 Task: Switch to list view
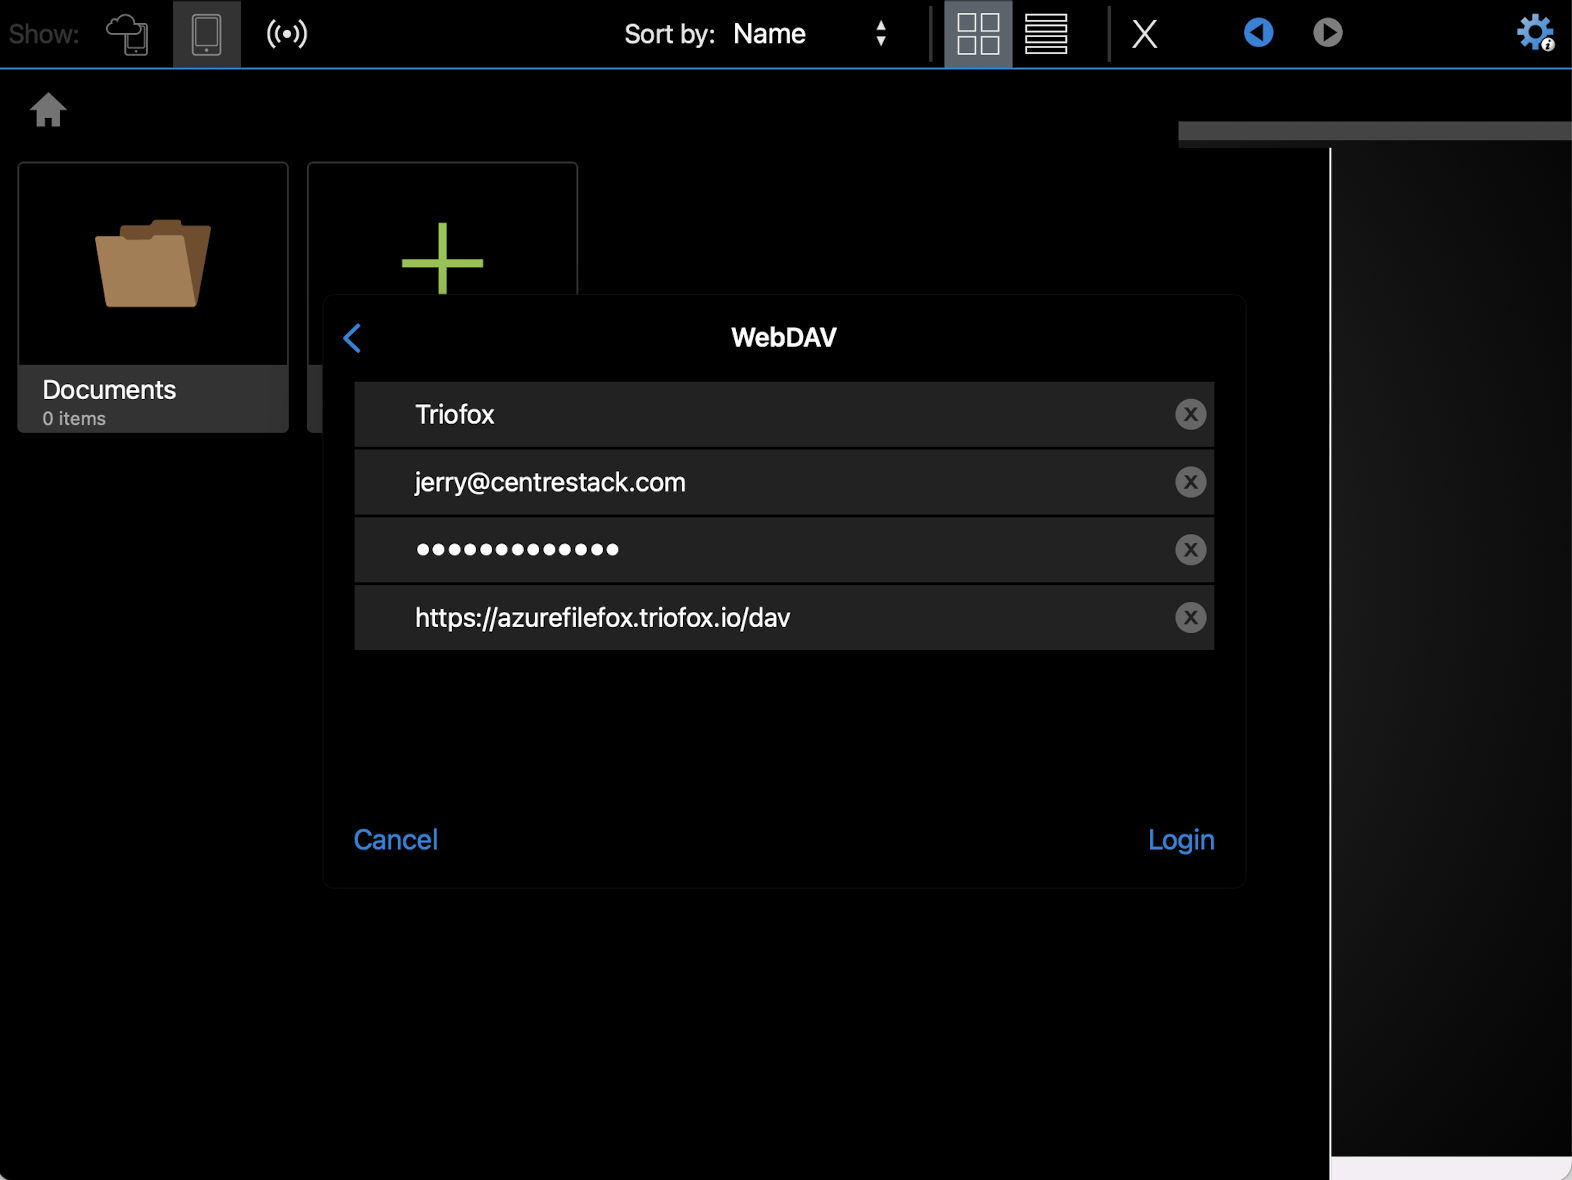(x=1046, y=34)
